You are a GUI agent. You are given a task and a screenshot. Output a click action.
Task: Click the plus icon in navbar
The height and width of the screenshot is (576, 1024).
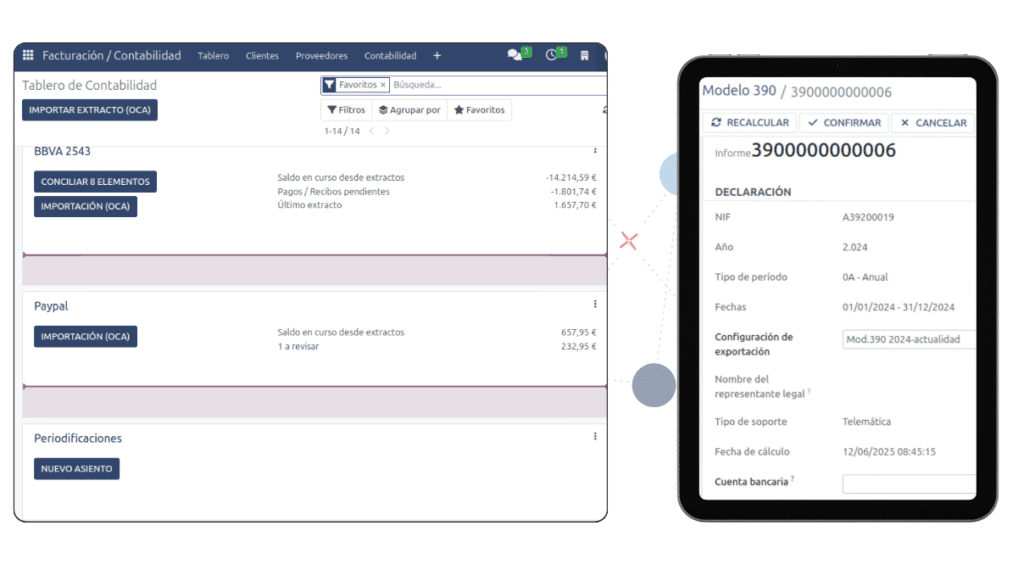pyautogui.click(x=437, y=56)
